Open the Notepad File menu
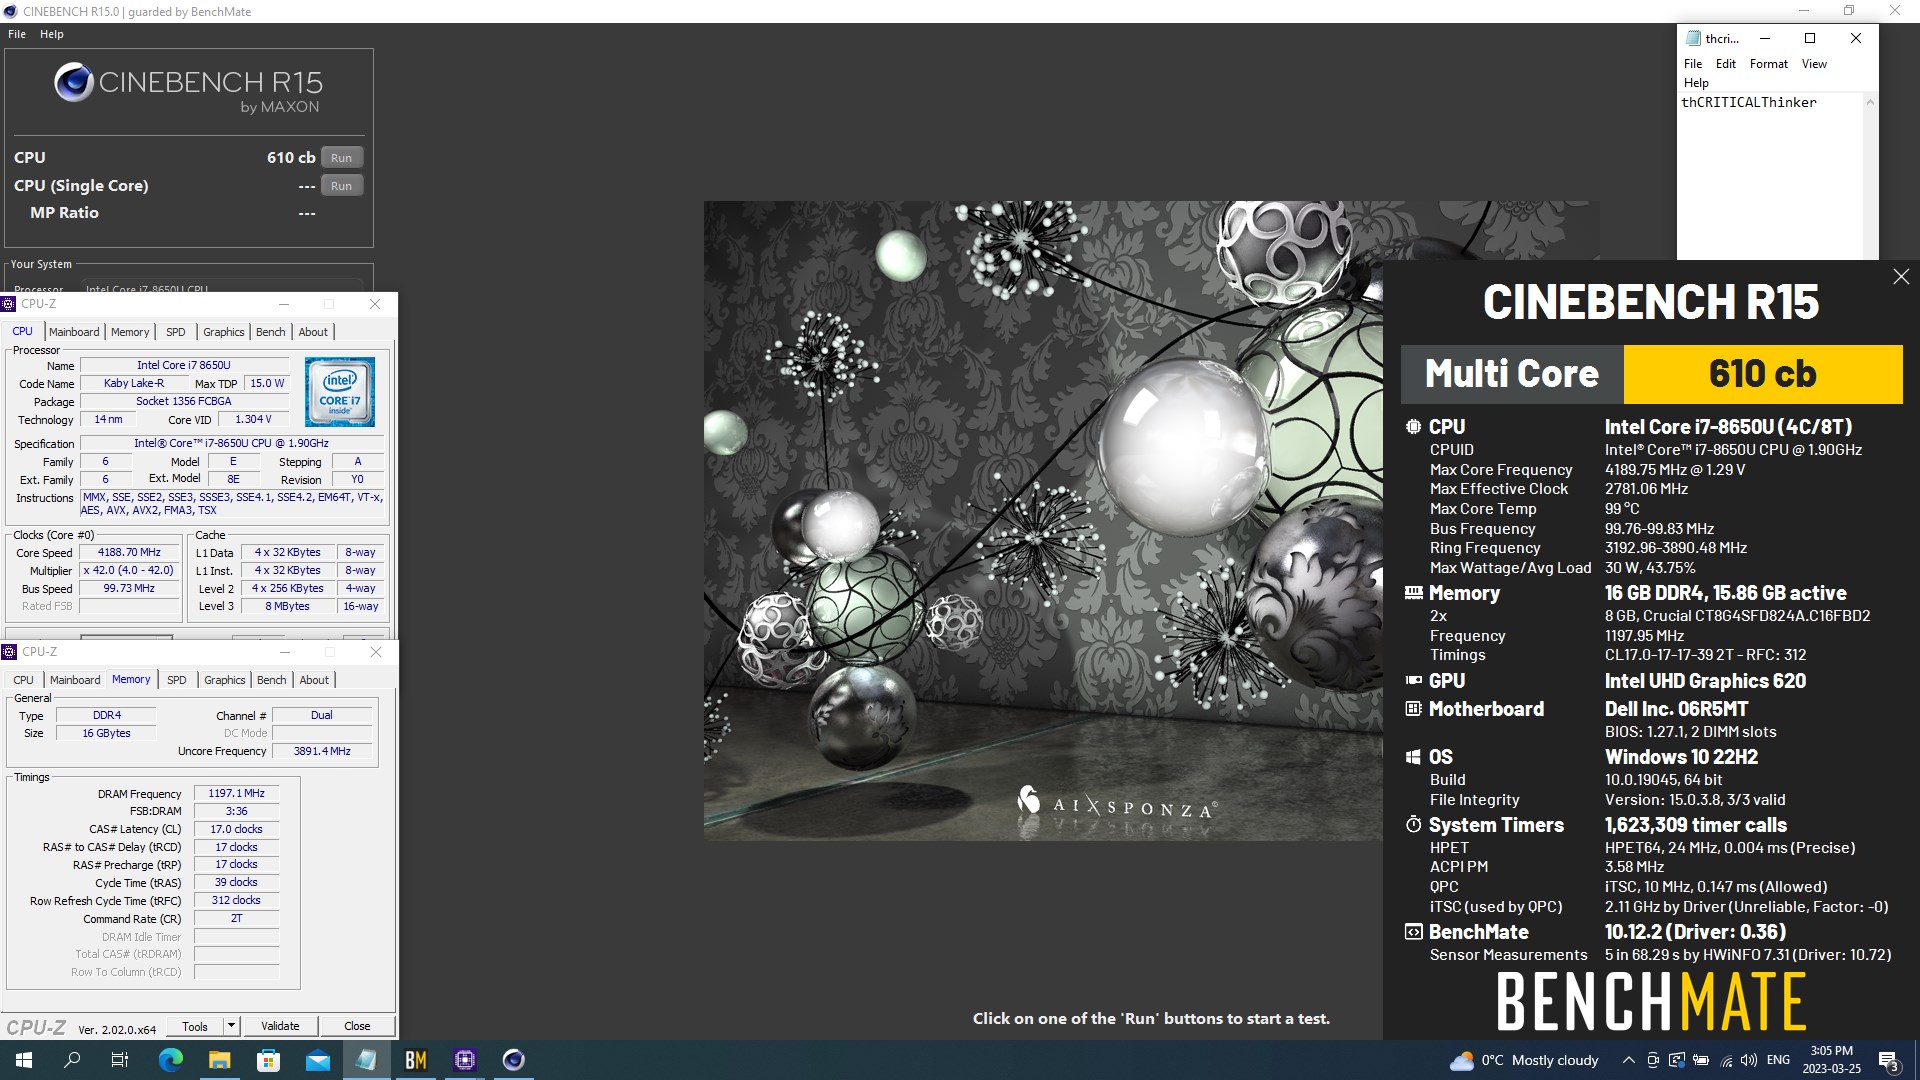Viewport: 1920px width, 1080px height. click(x=1693, y=64)
